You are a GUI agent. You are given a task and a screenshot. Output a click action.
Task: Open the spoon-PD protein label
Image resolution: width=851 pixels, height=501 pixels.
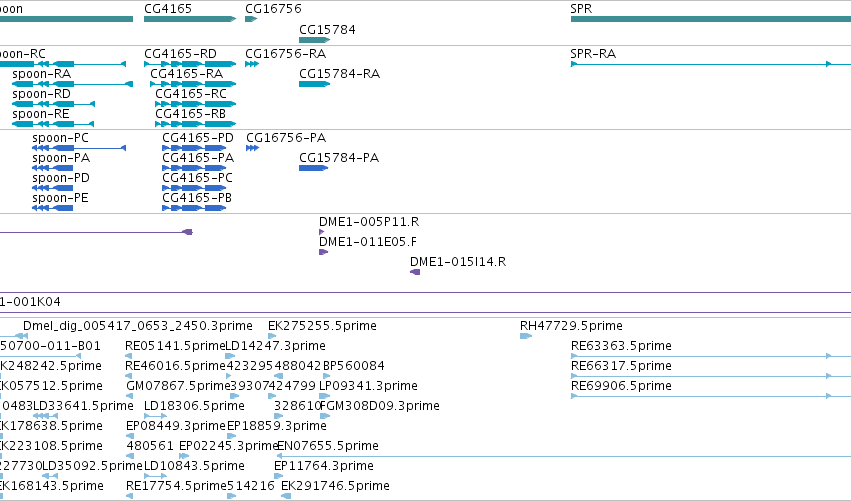tap(61, 178)
